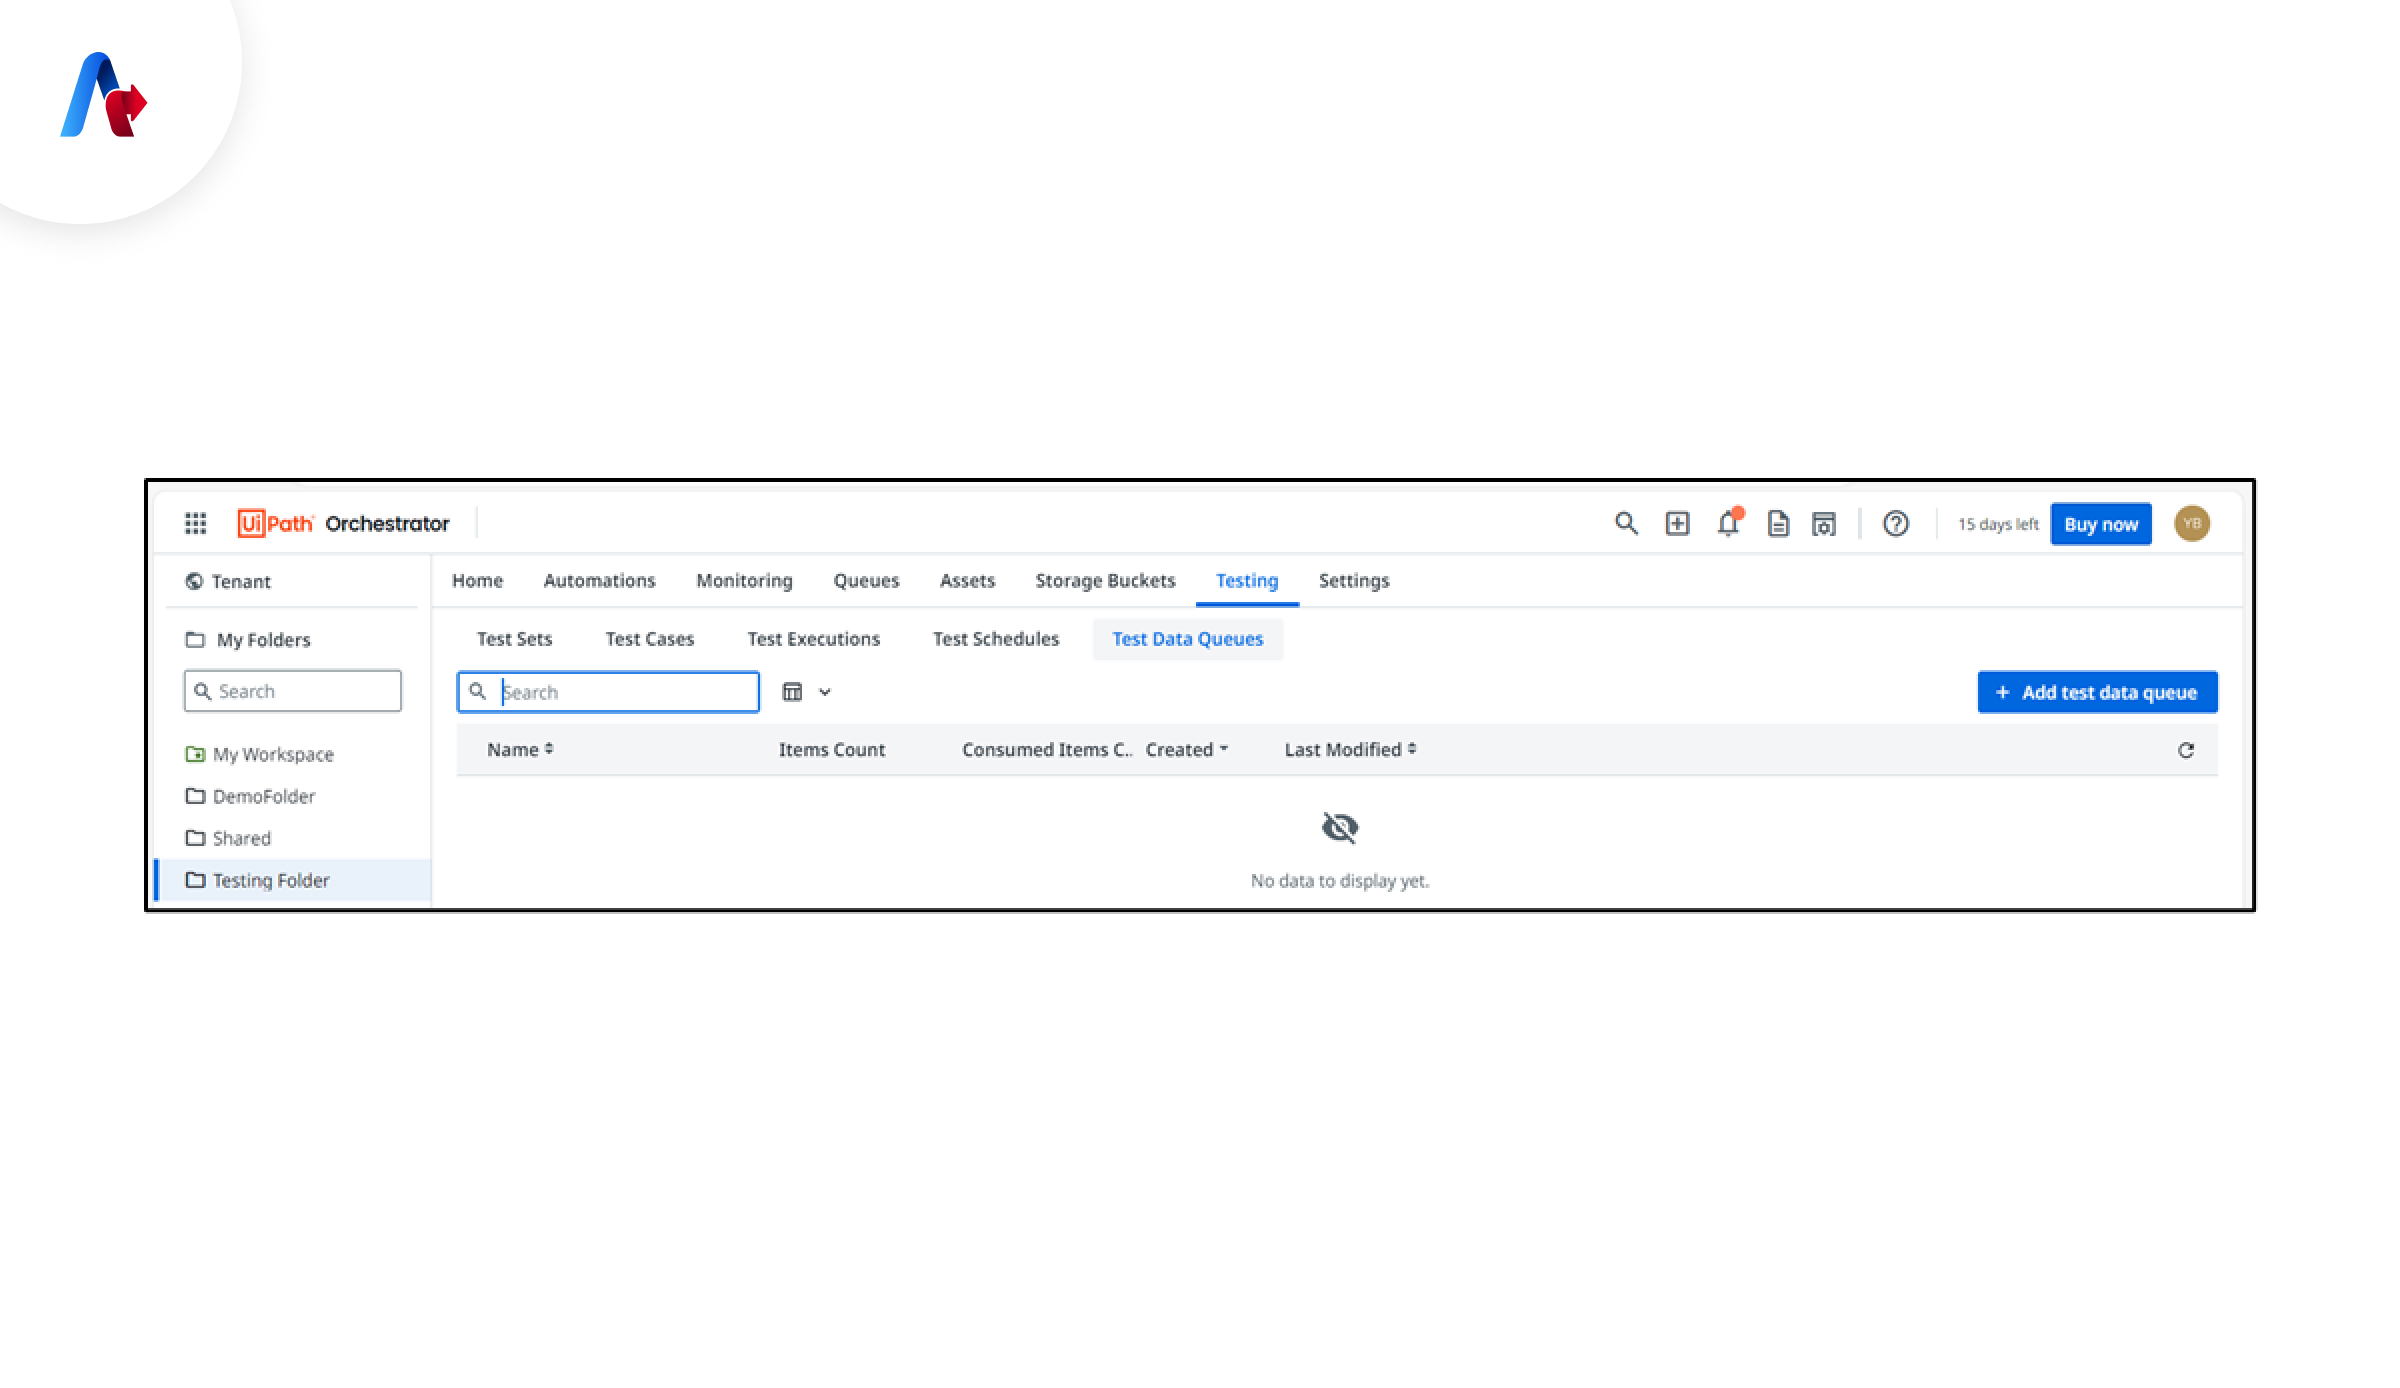This screenshot has height=1388, width=2400.
Task: Select the Testing tab in navigation
Action: (x=1247, y=580)
